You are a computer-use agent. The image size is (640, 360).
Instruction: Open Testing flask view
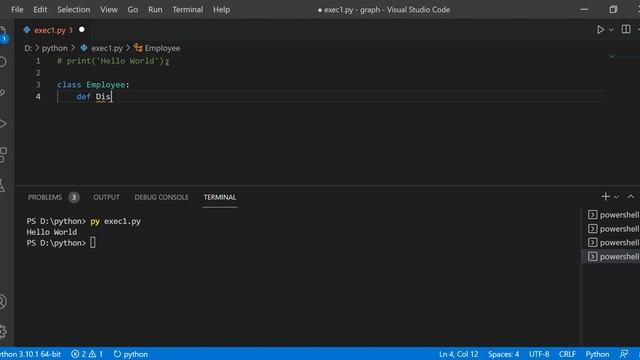tap(3, 185)
